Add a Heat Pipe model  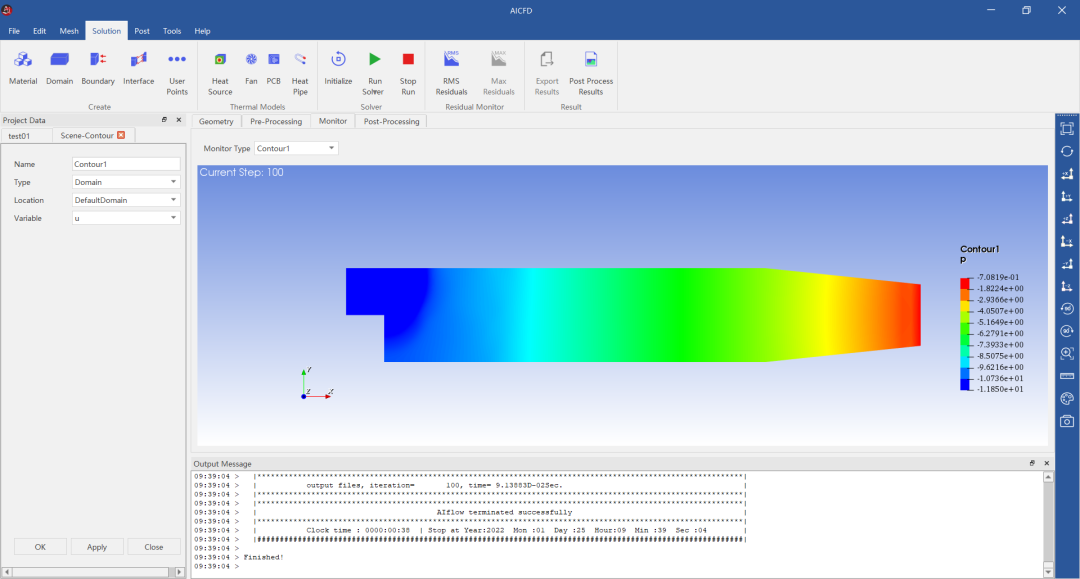coord(300,73)
